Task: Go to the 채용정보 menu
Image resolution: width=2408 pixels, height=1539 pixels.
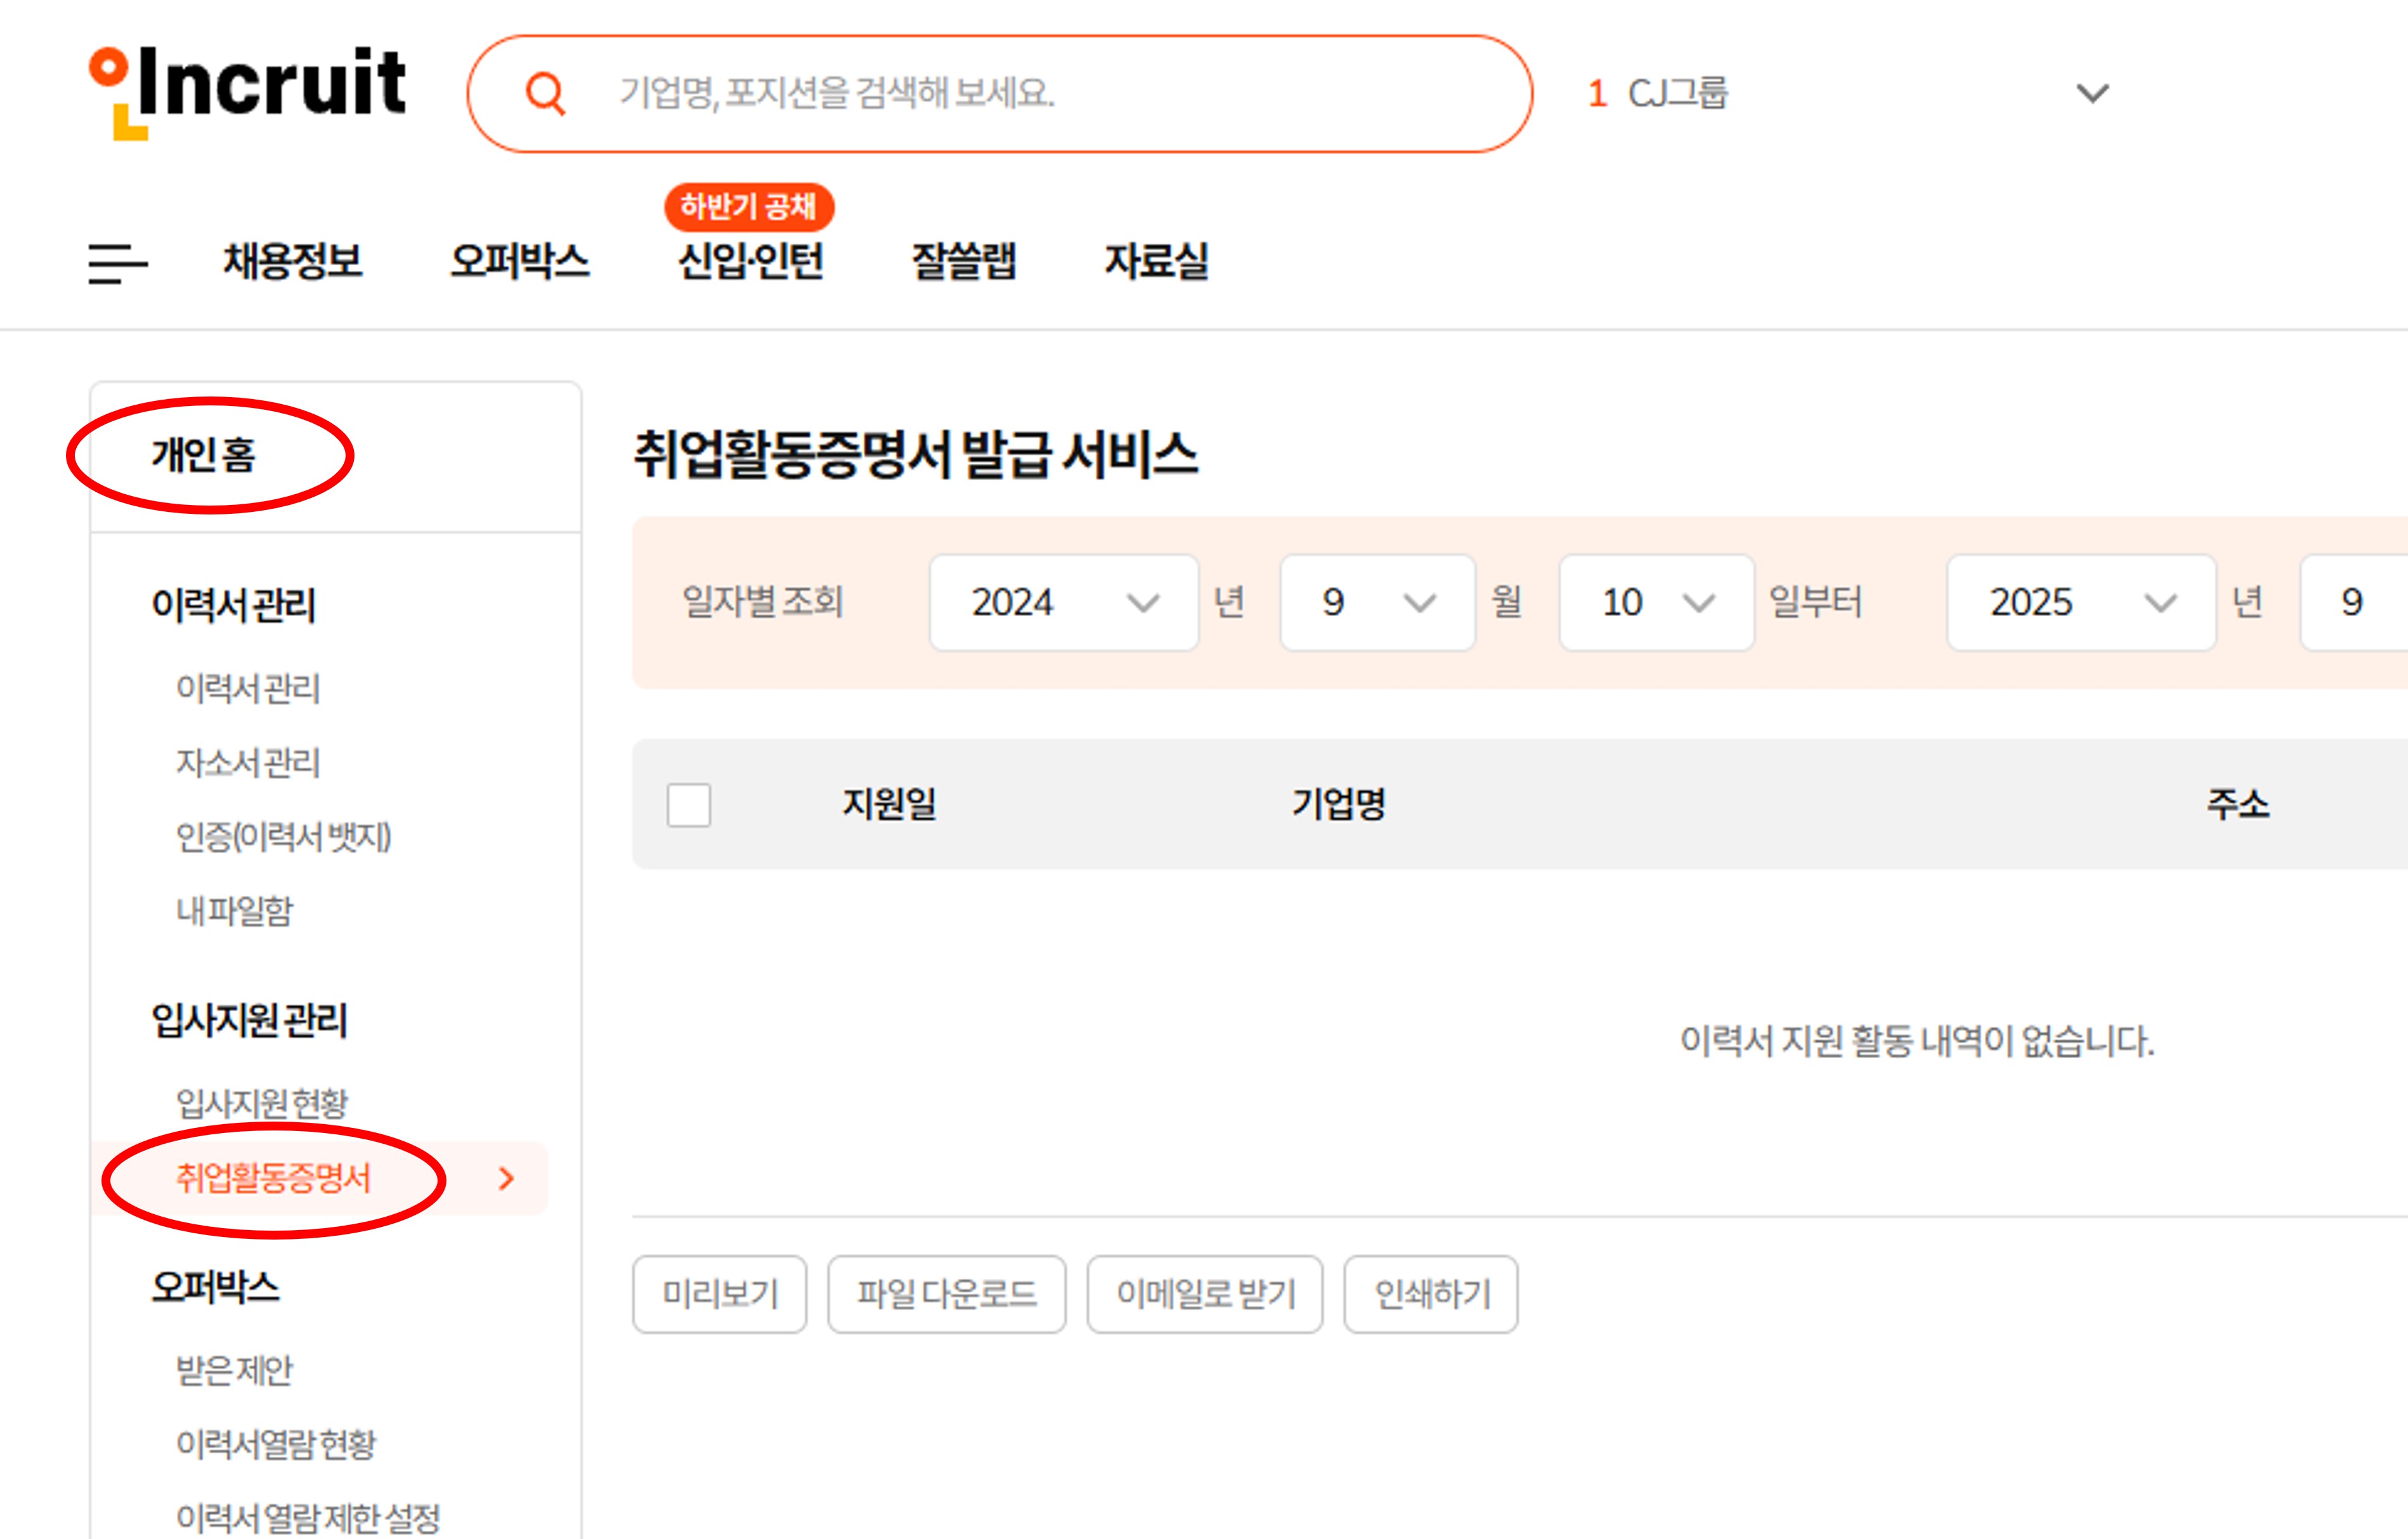Action: click(x=292, y=261)
